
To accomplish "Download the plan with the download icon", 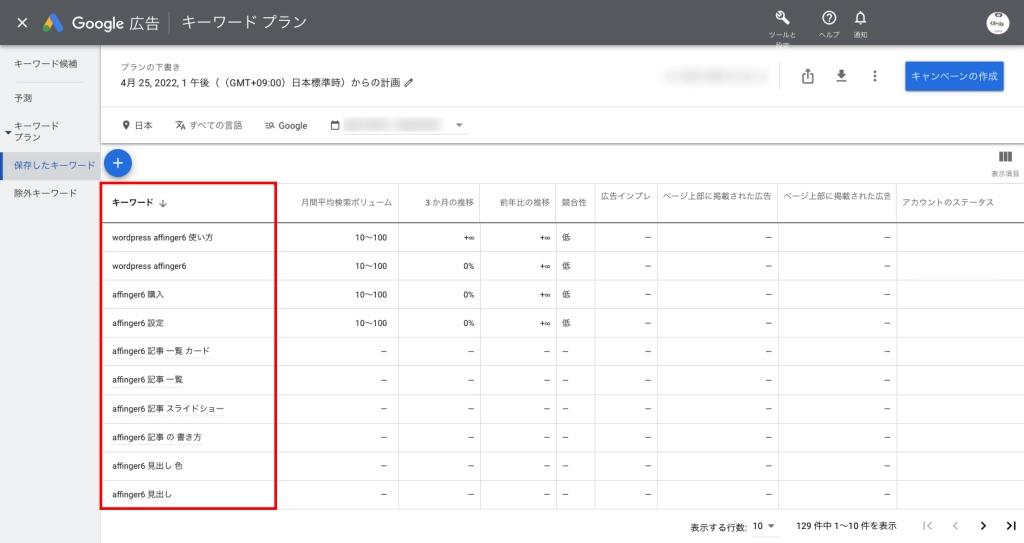I will 841,76.
